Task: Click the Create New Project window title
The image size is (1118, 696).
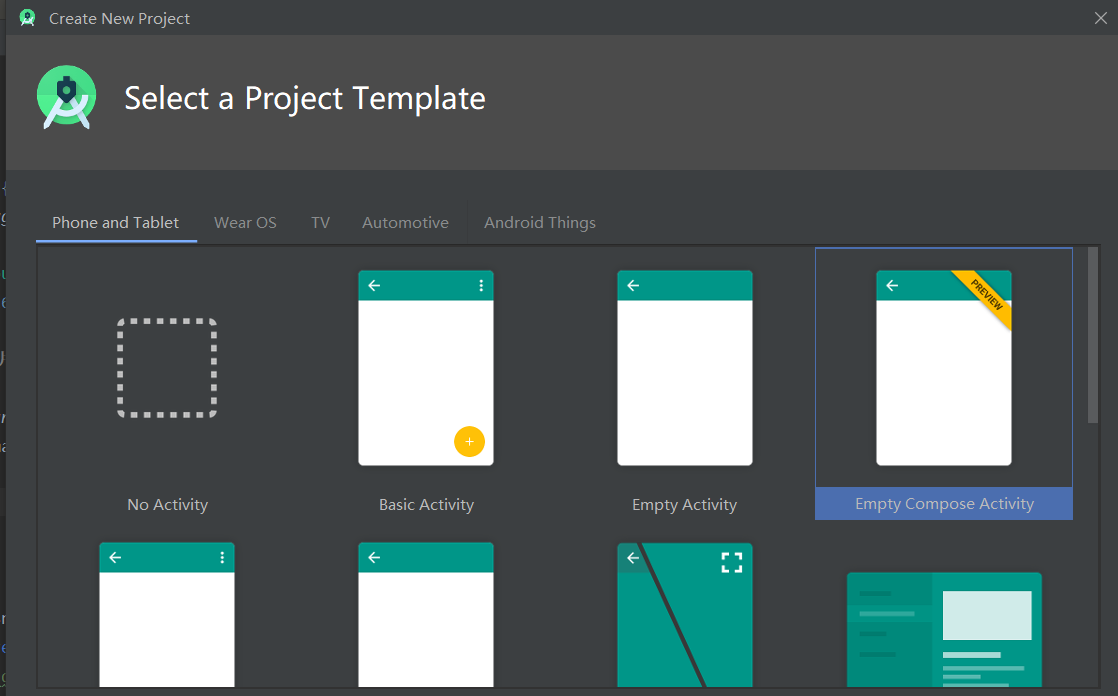Action: pyautogui.click(x=119, y=19)
